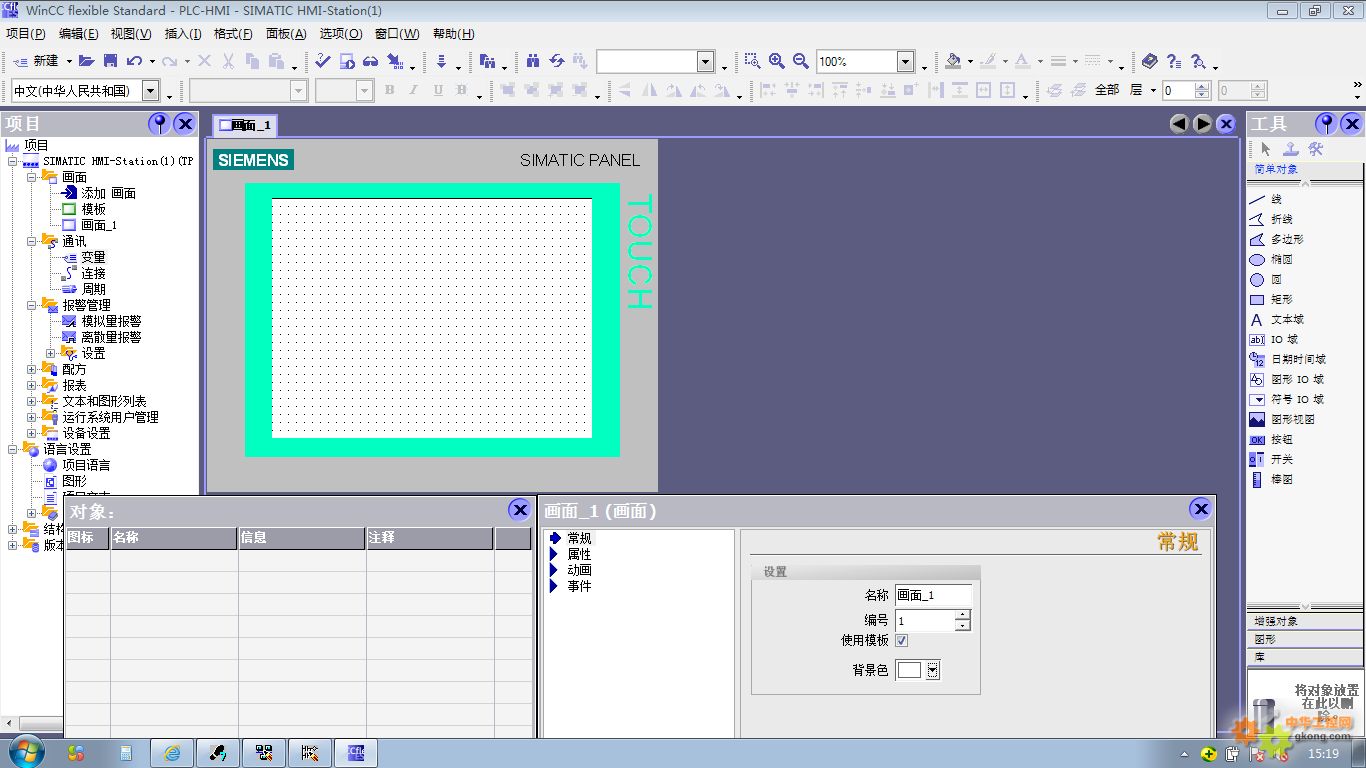Select the 开关 (Switch) tool
This screenshot has width=1366, height=768.
(x=1271, y=459)
